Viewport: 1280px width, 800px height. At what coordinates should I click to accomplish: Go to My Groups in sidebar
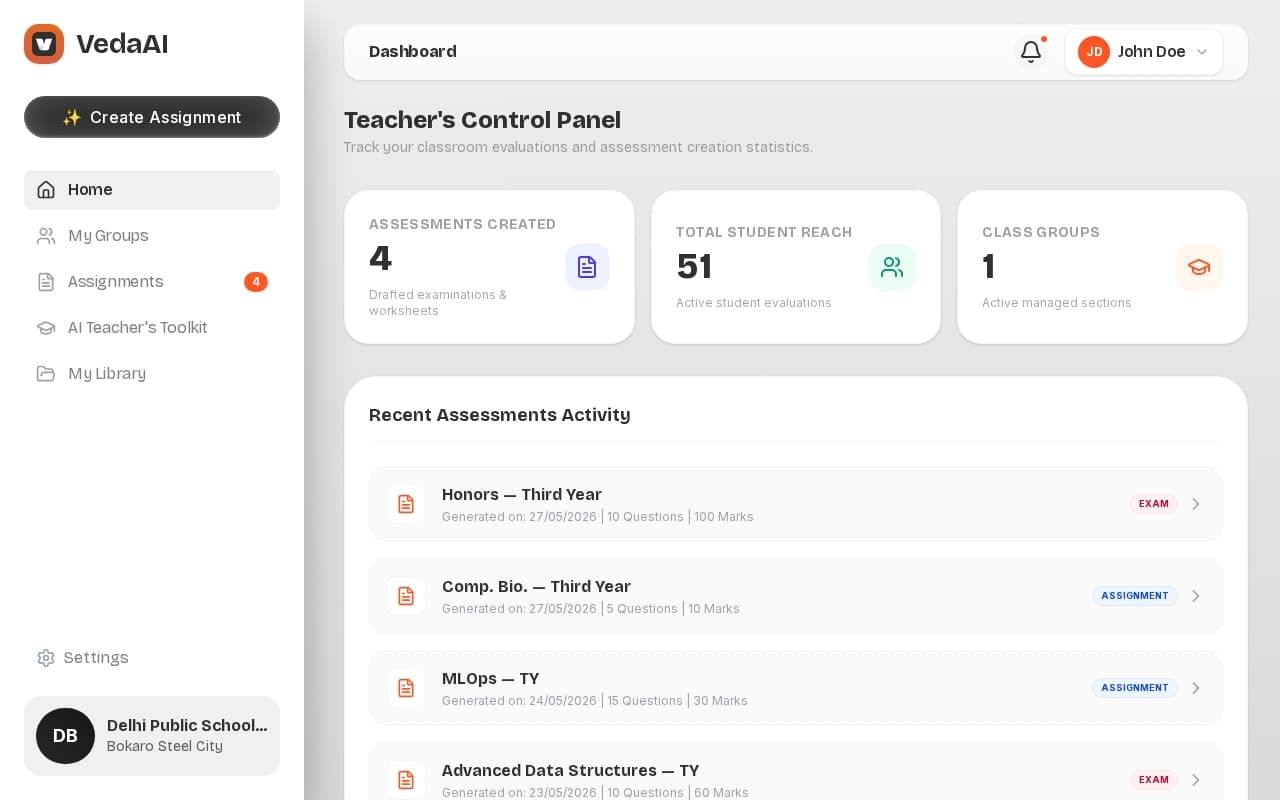[152, 236]
